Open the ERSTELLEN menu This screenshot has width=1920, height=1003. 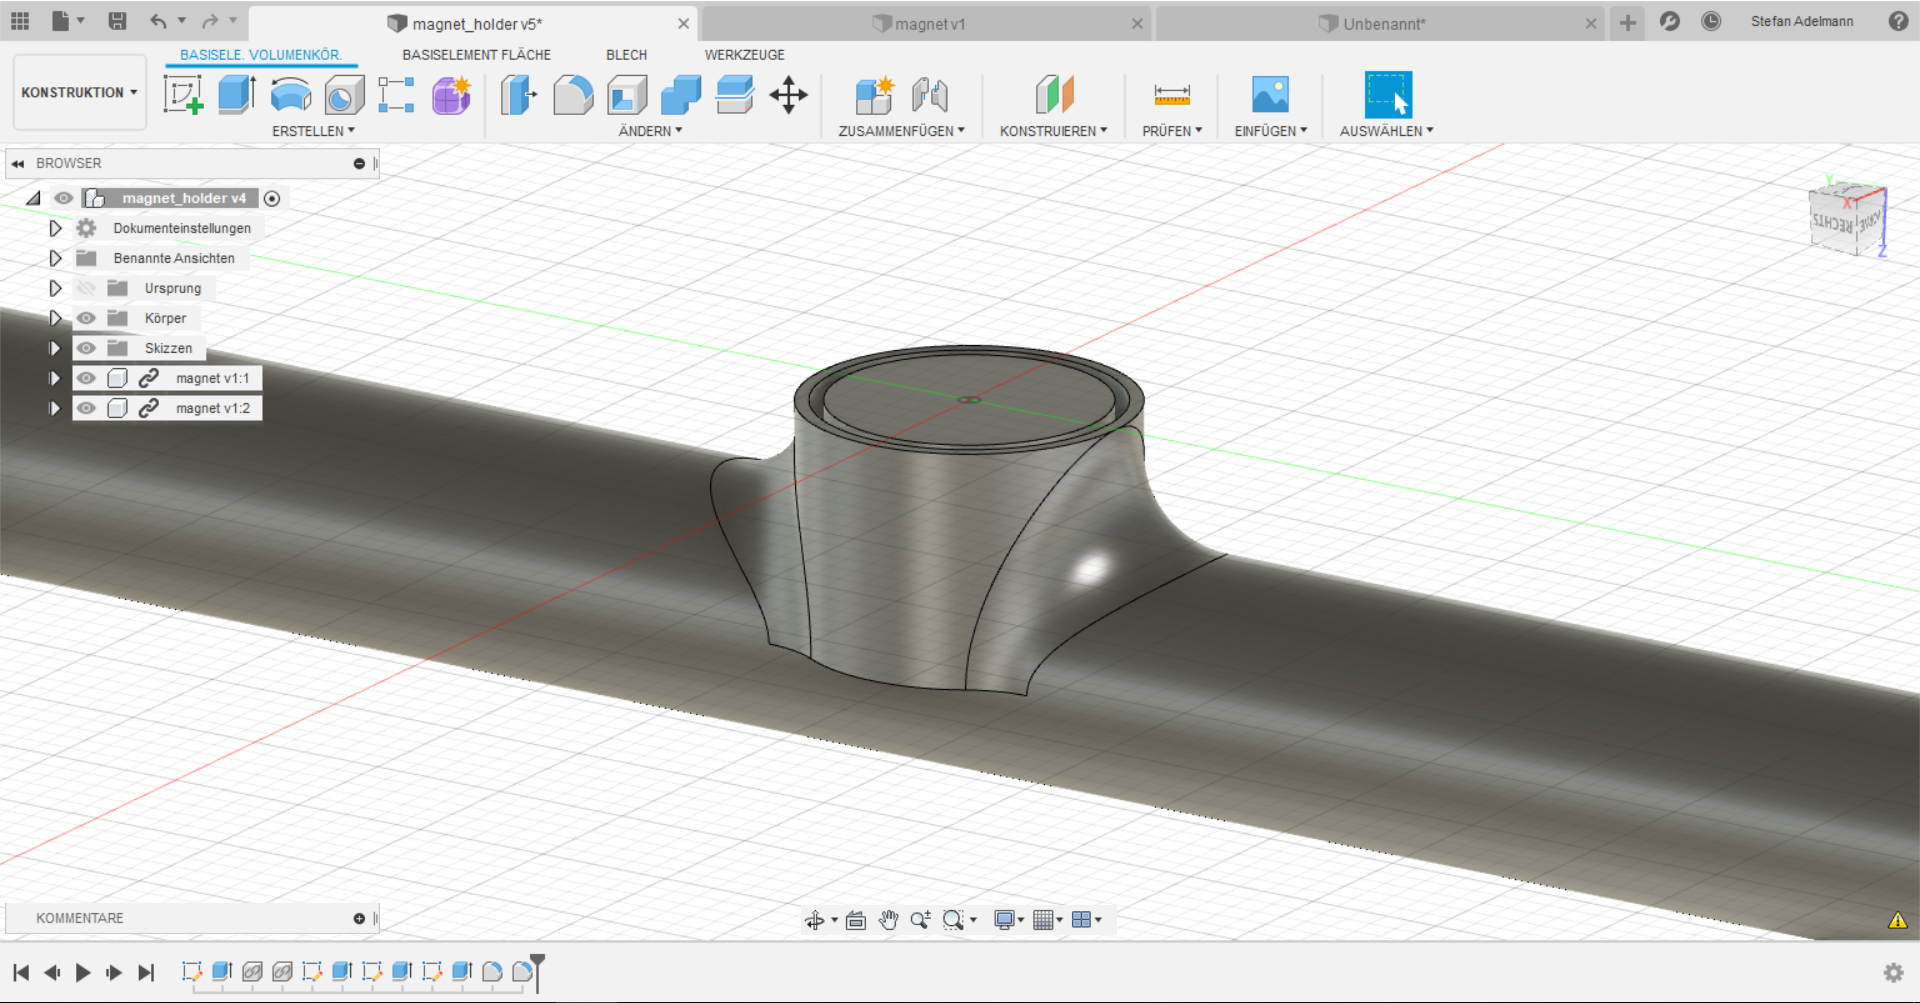313,131
